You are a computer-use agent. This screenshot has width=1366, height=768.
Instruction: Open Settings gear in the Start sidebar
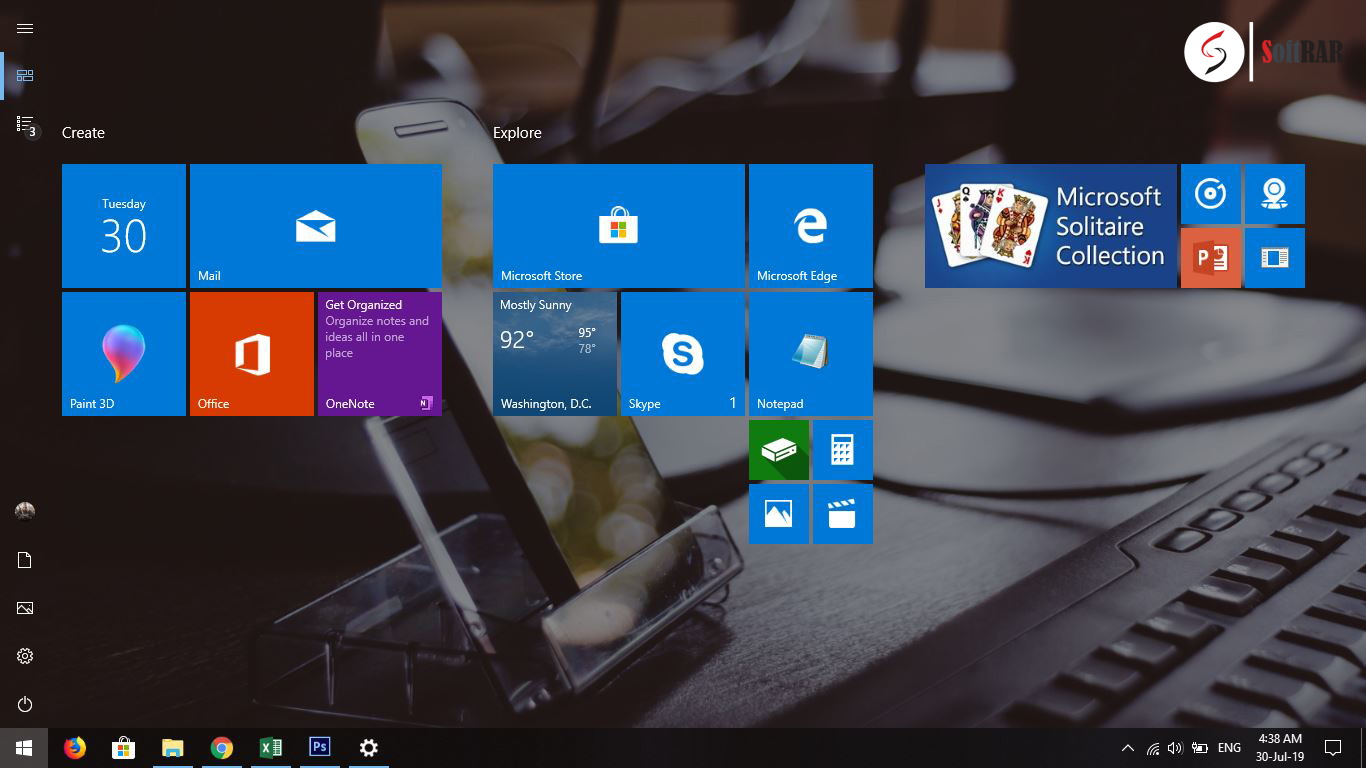point(25,656)
